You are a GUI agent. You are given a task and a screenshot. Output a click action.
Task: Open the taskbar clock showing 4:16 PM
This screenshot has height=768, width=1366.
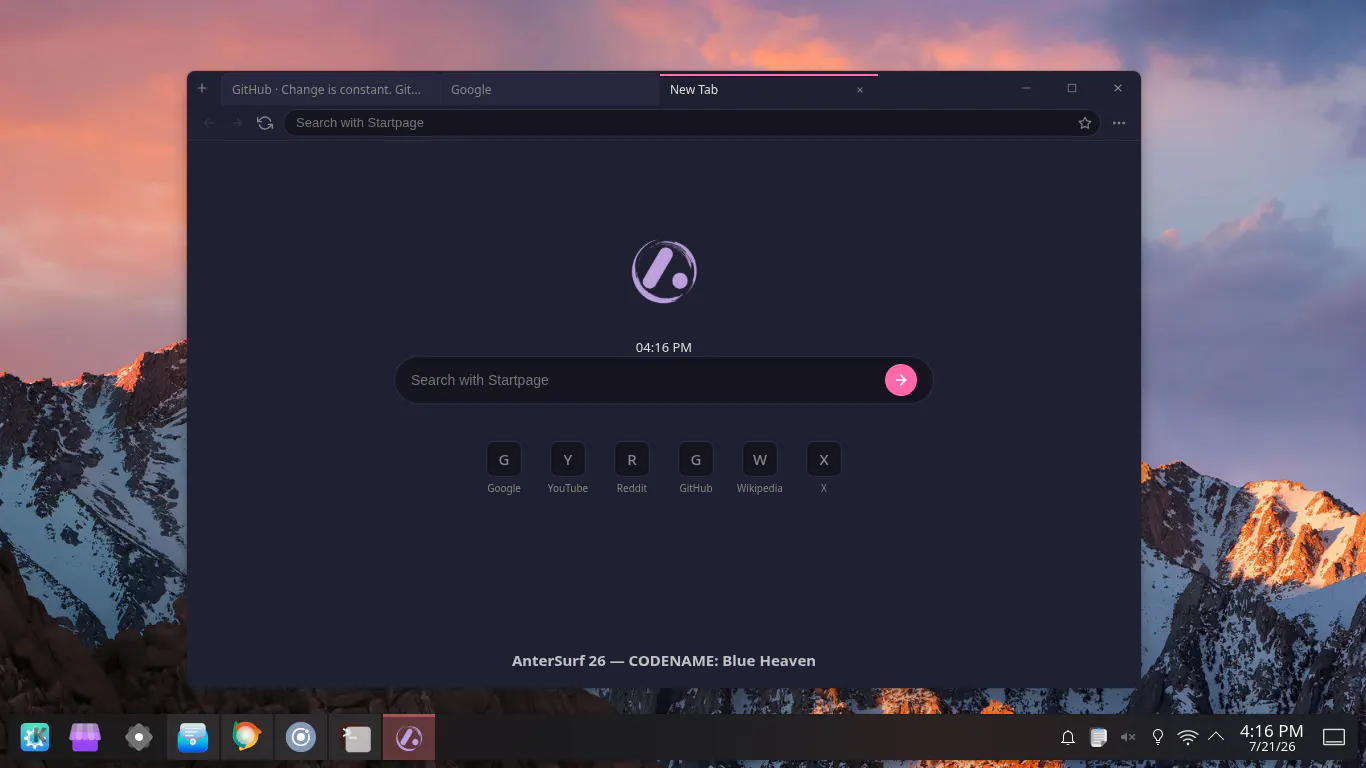(1271, 738)
